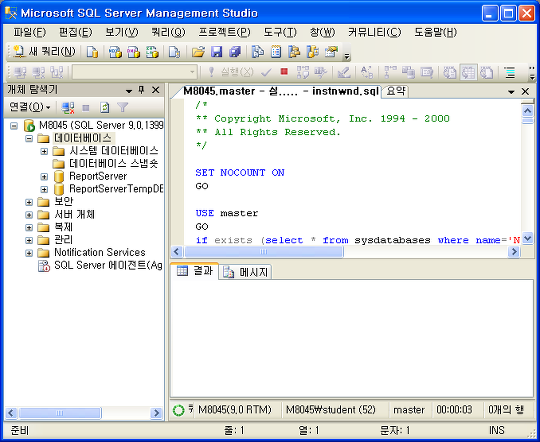This screenshot has height=442, width=540.
Task: Open the Template Explorer icon
Action: (x=313, y=52)
